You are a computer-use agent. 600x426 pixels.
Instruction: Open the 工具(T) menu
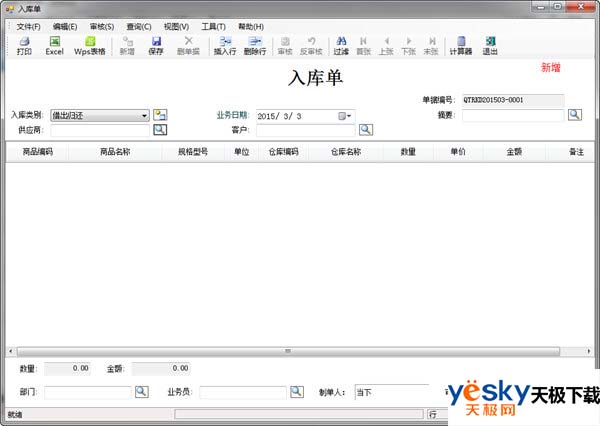214,26
